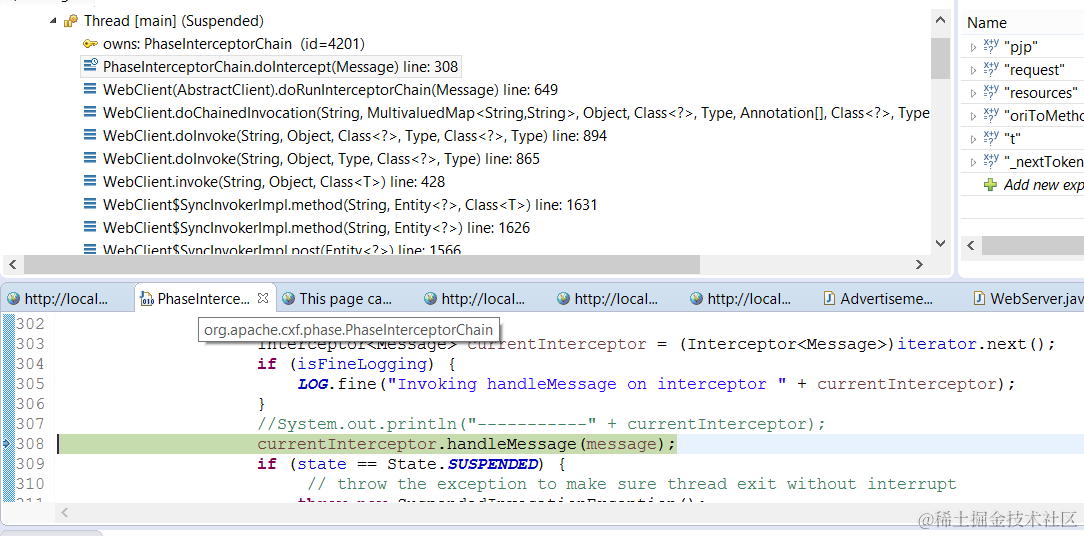This screenshot has height=536, width=1084.
Task: Click stack frame icon beside method line 1626
Action: coord(90,227)
